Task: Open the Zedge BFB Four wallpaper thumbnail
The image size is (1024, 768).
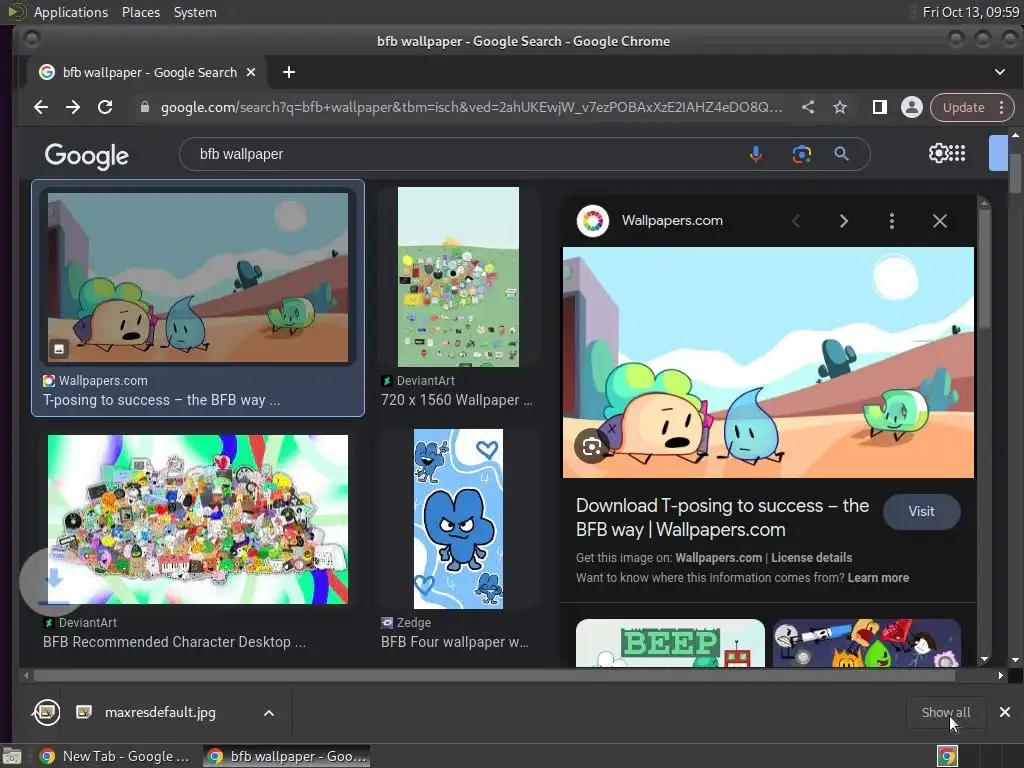Action: click(458, 519)
